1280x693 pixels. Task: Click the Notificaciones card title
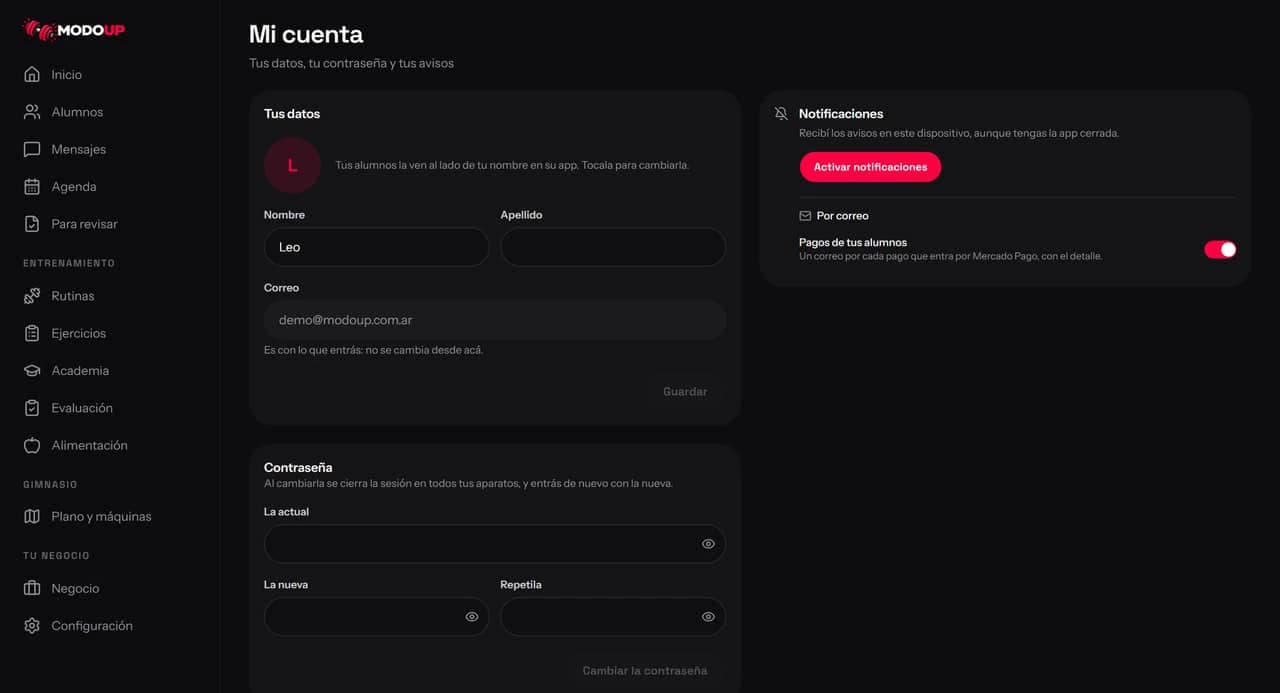841,114
